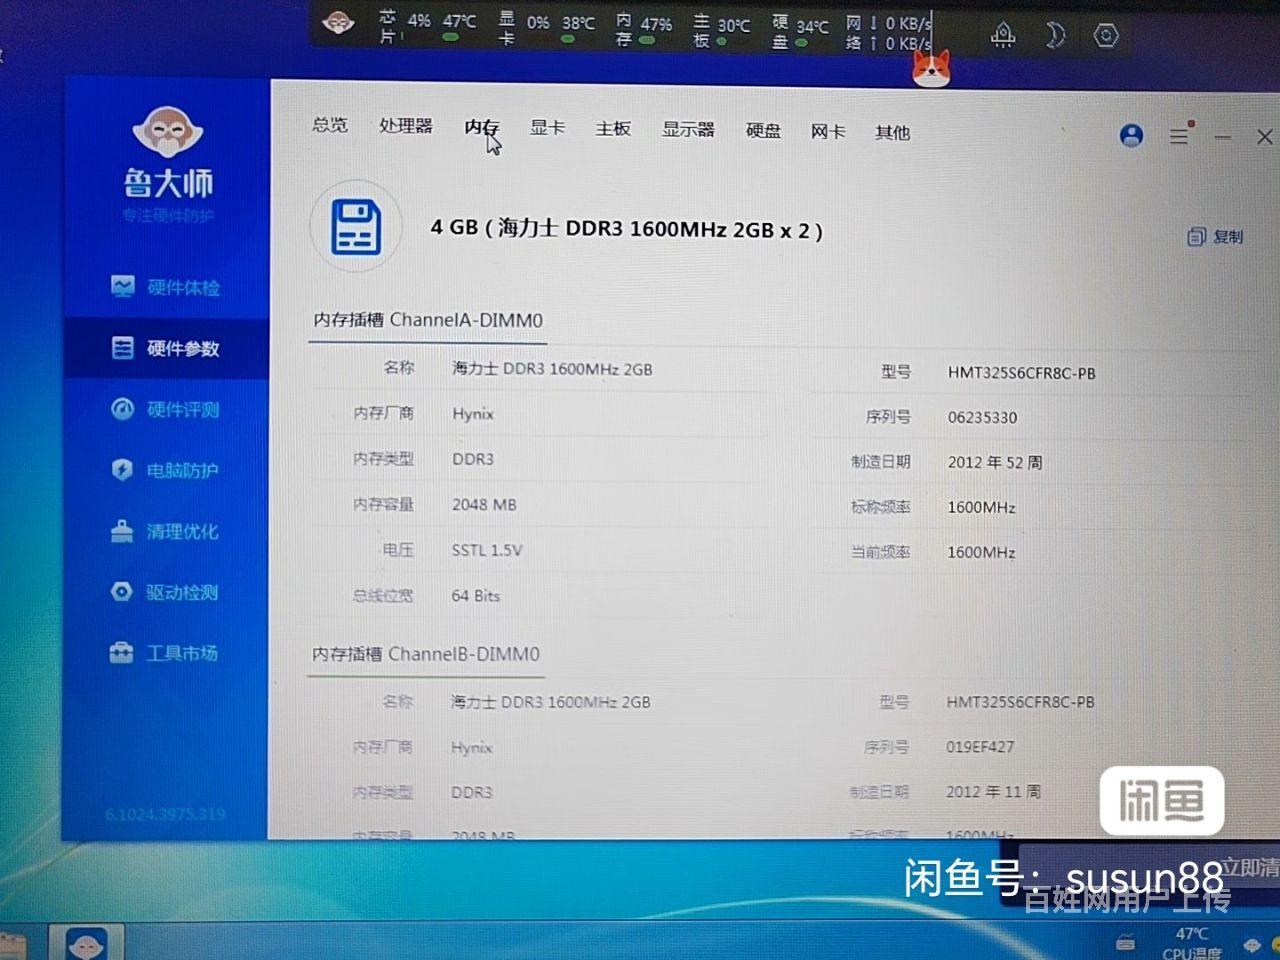Click the 复制 copy button

[1215, 236]
